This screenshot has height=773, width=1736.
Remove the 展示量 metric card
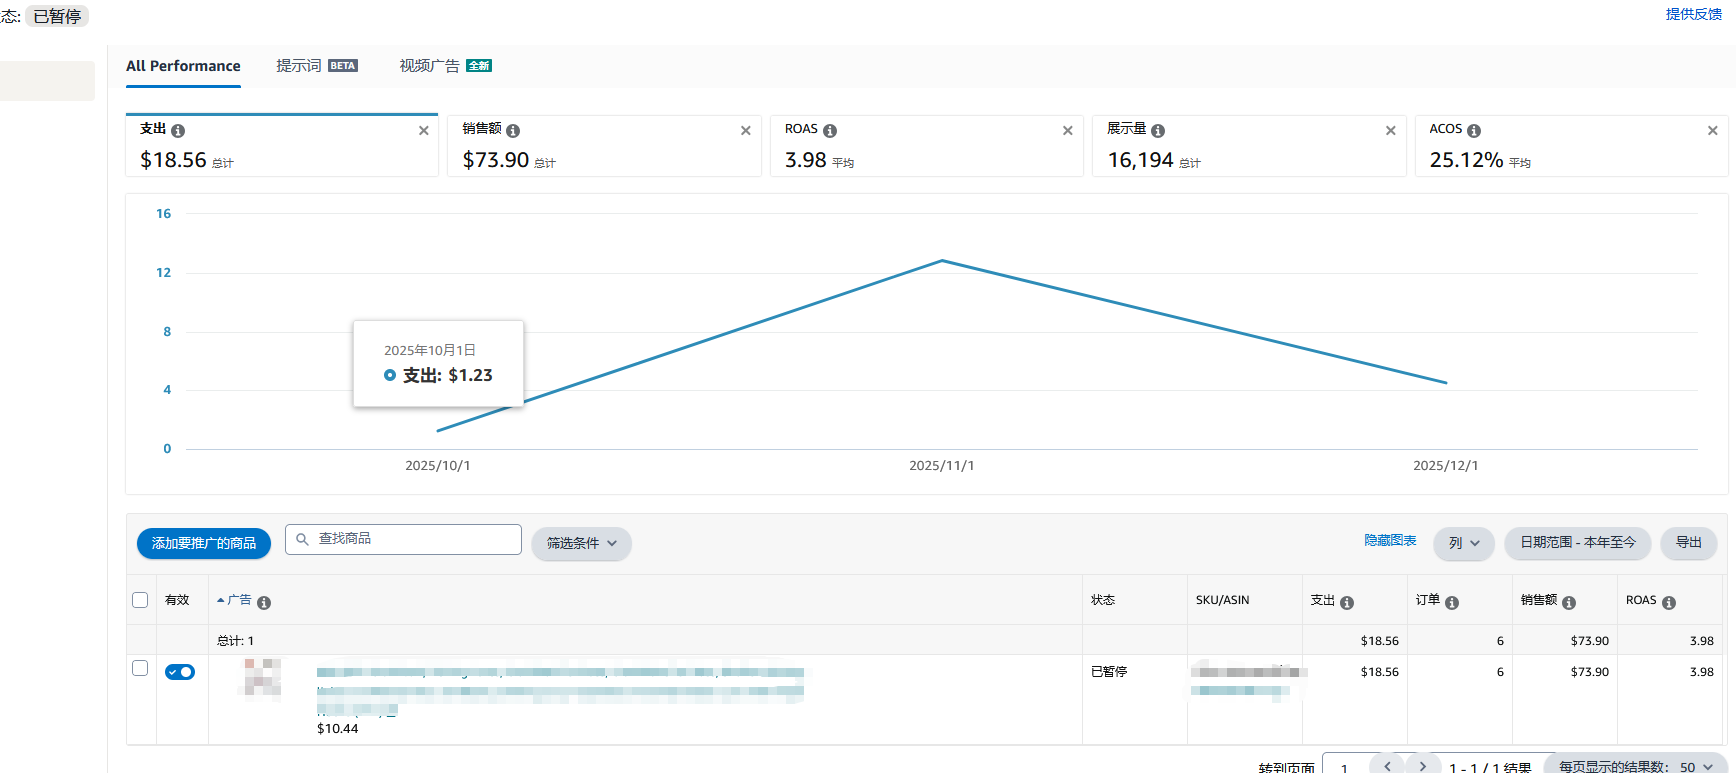[1390, 131]
